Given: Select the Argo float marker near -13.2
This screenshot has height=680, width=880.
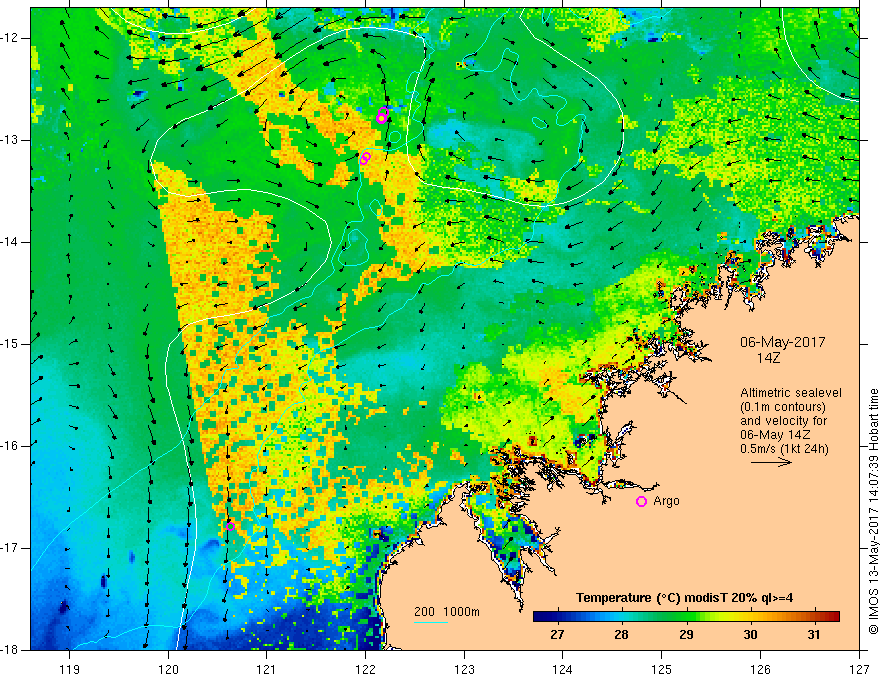Looking at the screenshot, I should click(365, 157).
